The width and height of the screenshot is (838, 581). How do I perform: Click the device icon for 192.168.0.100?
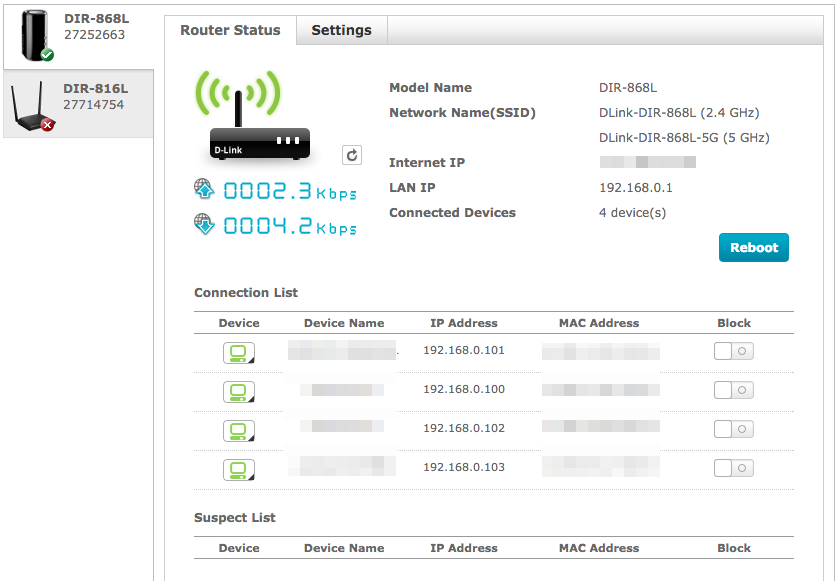tap(238, 390)
